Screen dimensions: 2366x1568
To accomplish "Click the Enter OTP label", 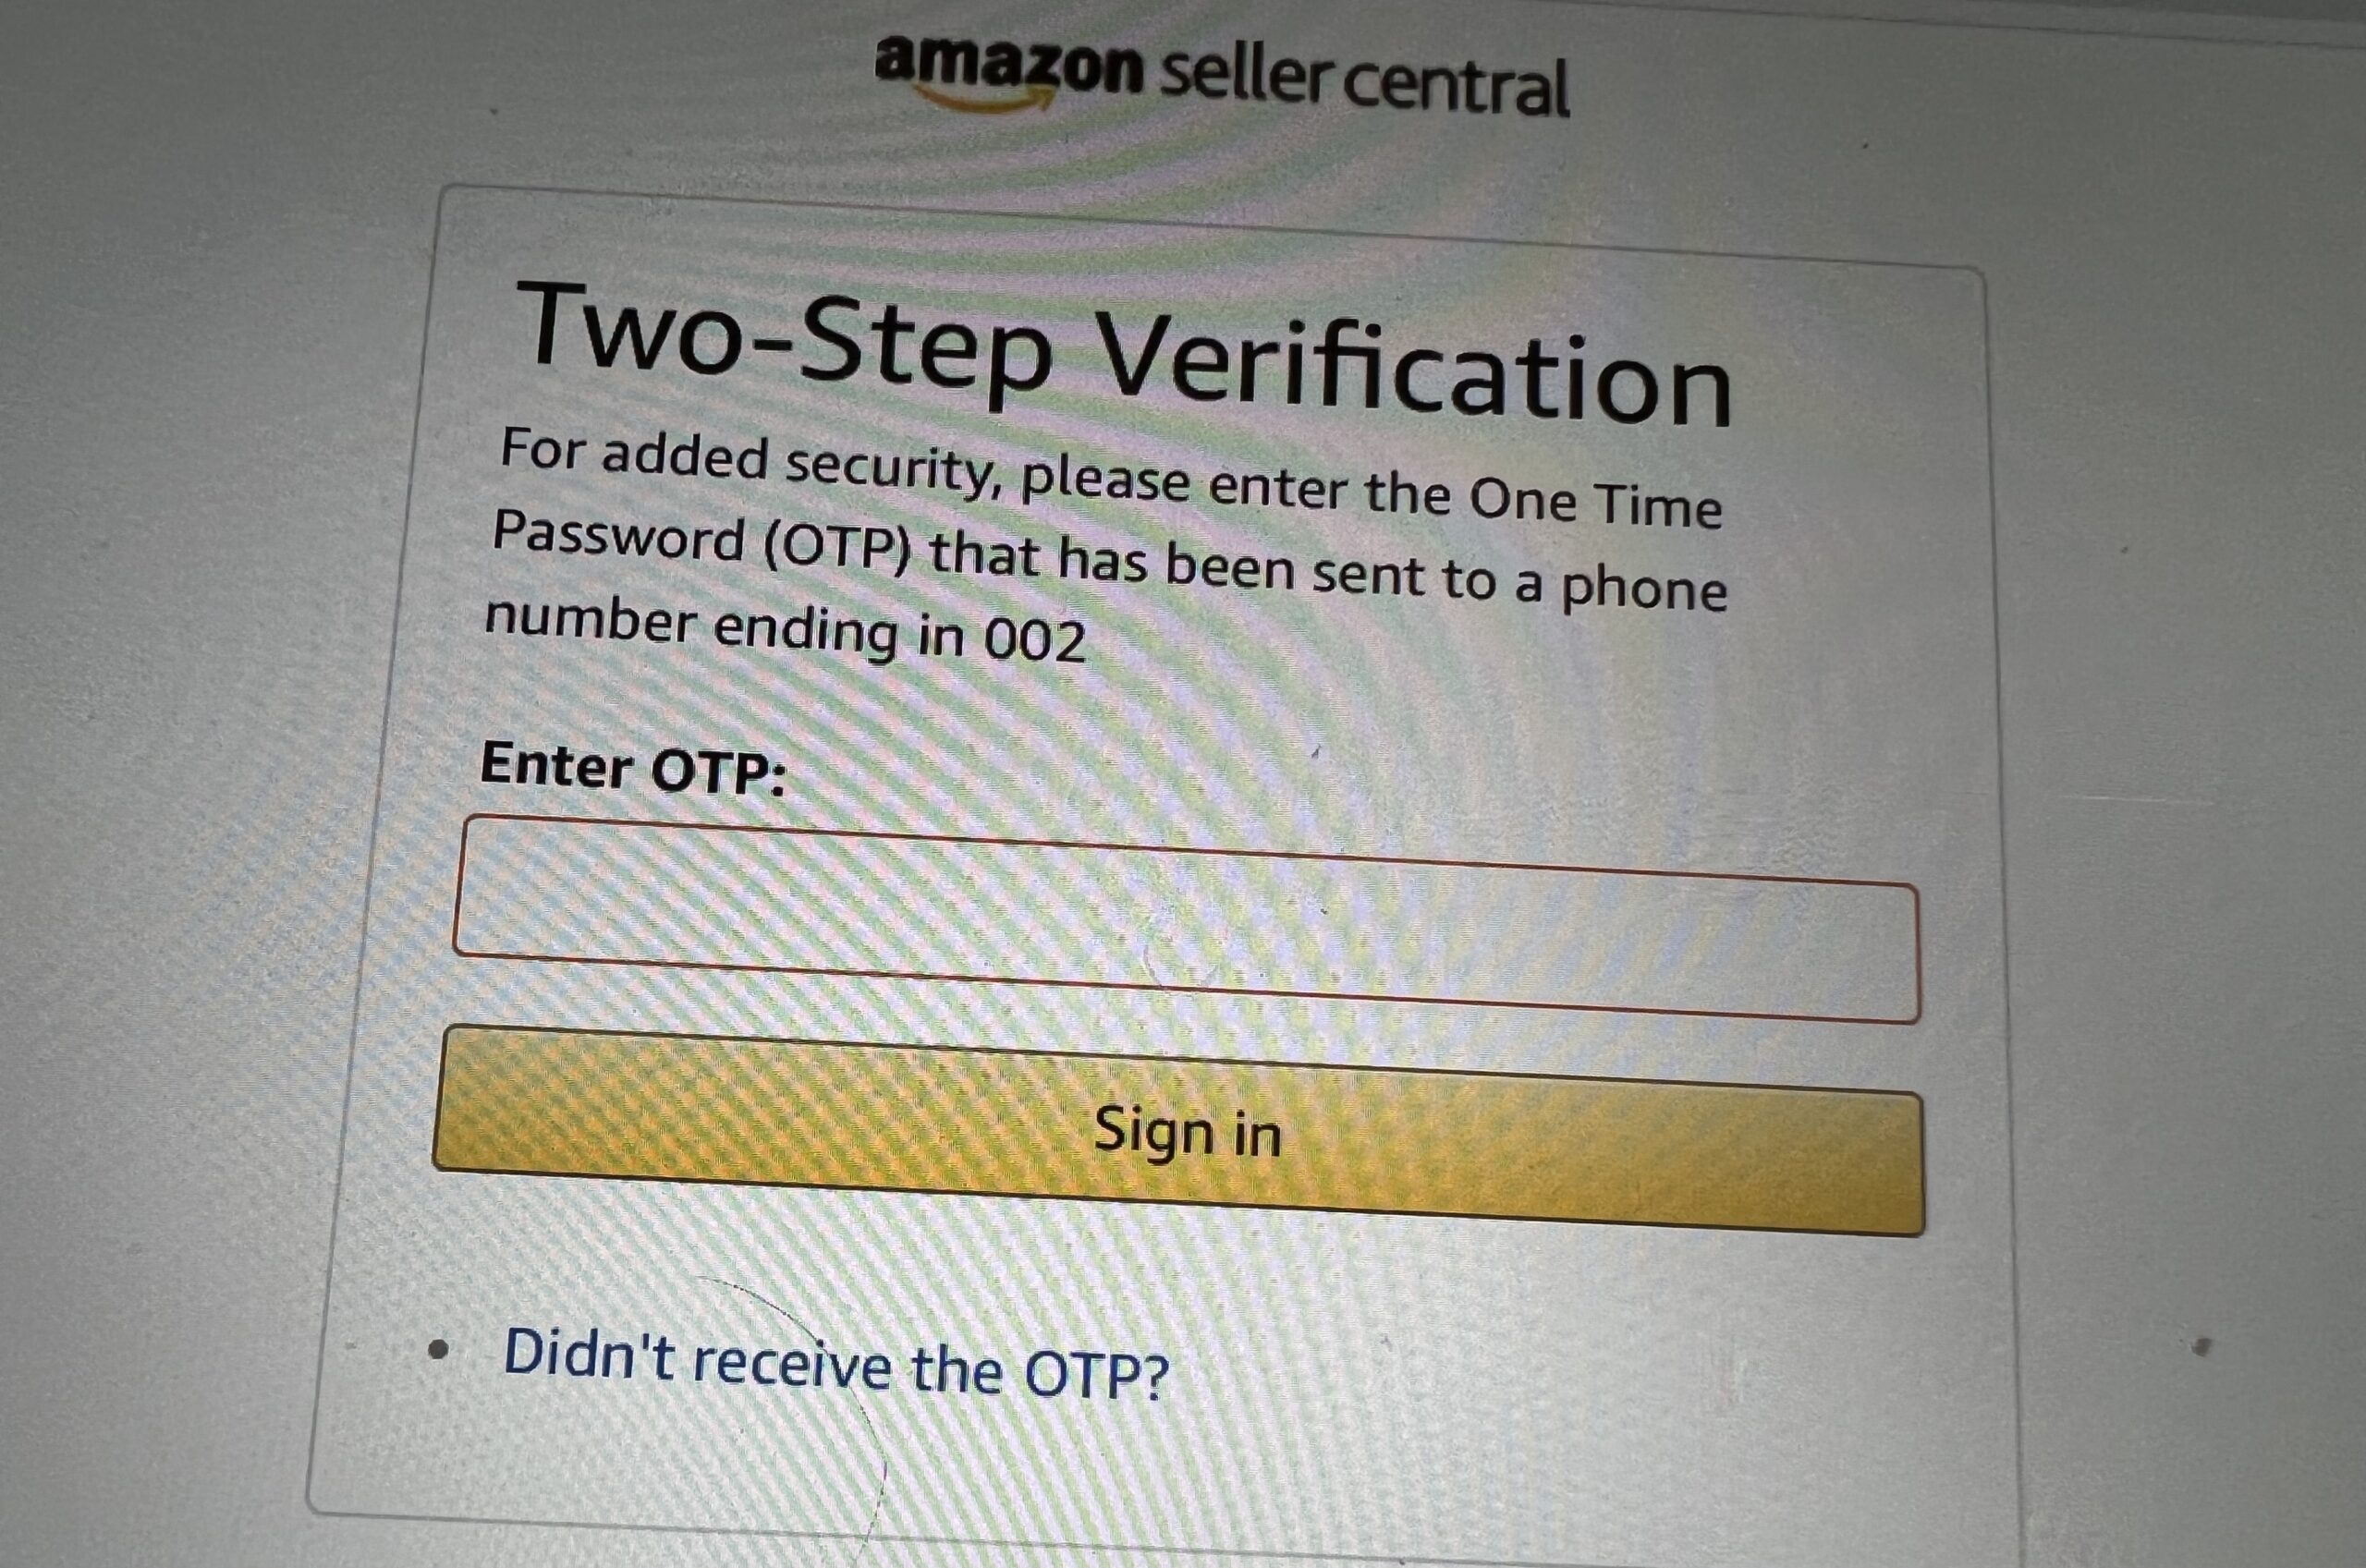I will [x=635, y=768].
